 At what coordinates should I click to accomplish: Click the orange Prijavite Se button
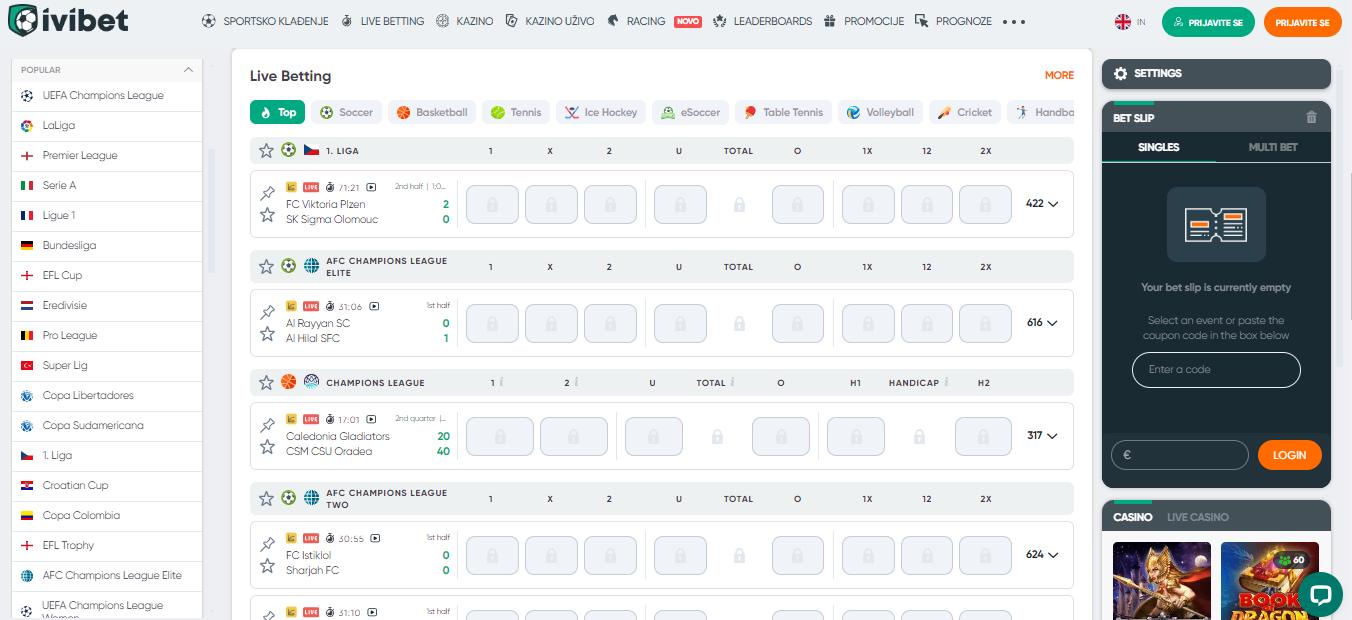click(x=1302, y=22)
